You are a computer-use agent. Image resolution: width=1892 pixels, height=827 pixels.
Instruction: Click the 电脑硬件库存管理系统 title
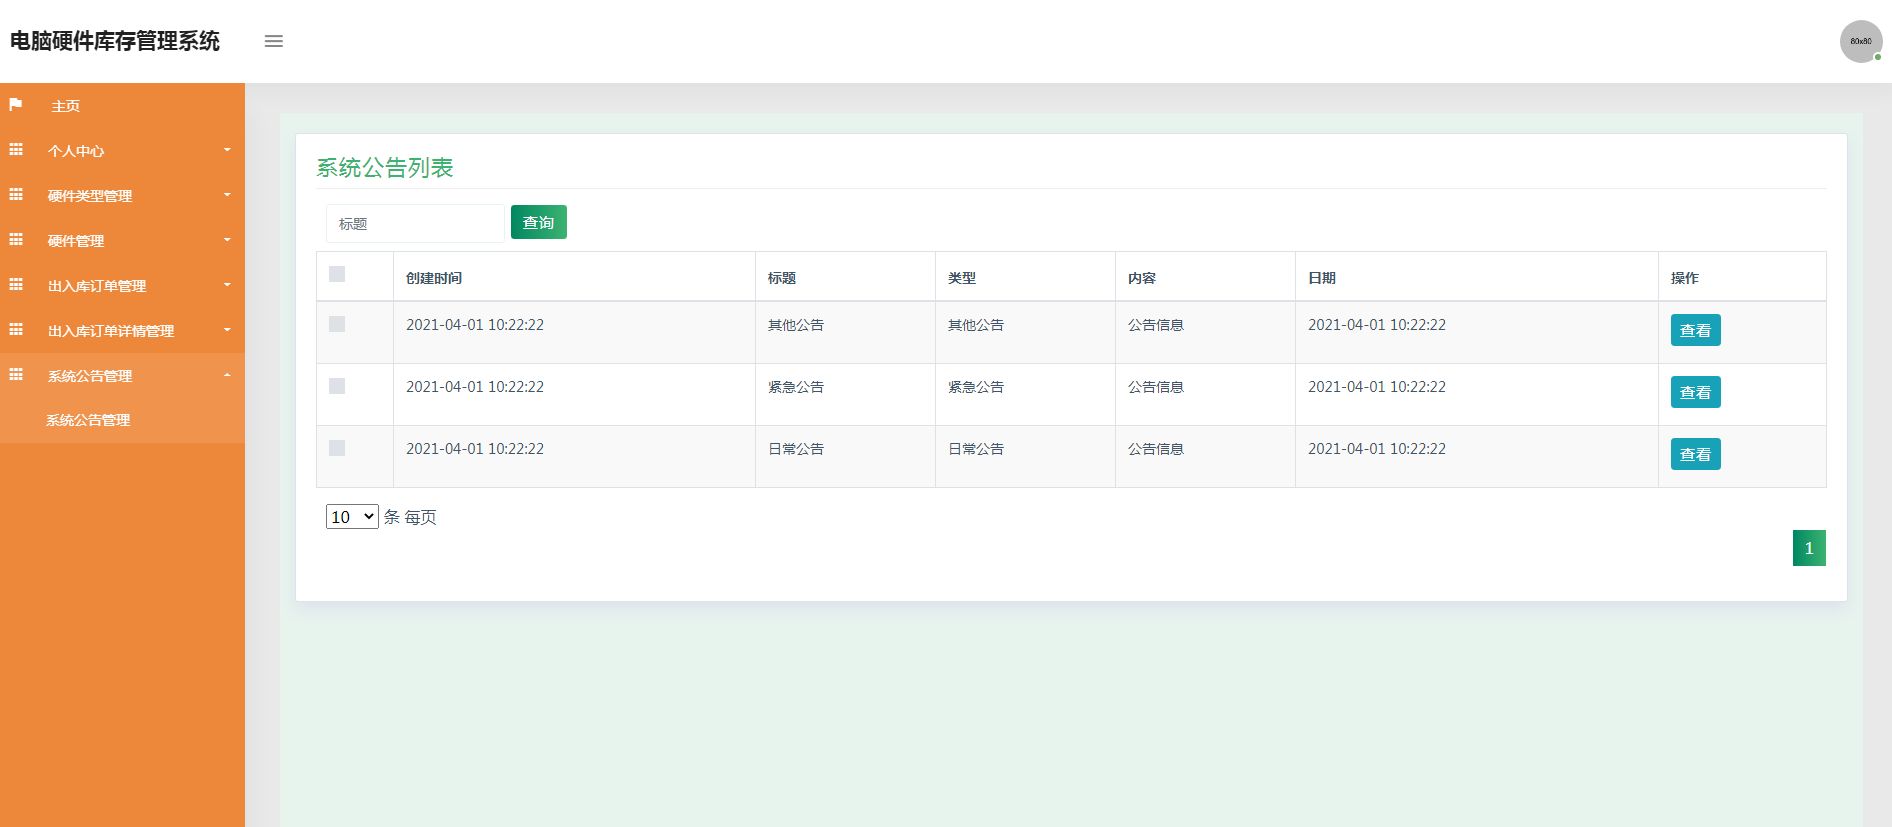(115, 41)
